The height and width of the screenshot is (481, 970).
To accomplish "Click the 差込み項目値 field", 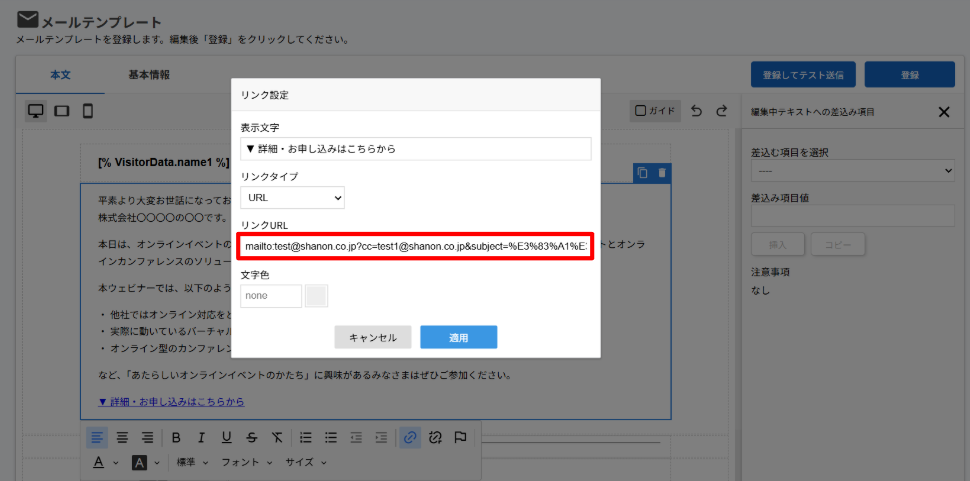I will pyautogui.click(x=853, y=216).
